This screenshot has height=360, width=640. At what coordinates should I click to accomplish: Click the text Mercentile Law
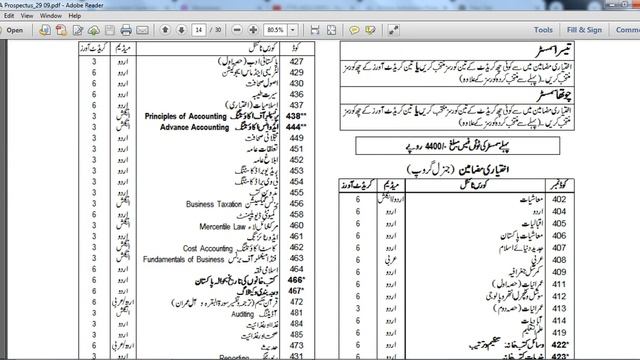point(223,227)
